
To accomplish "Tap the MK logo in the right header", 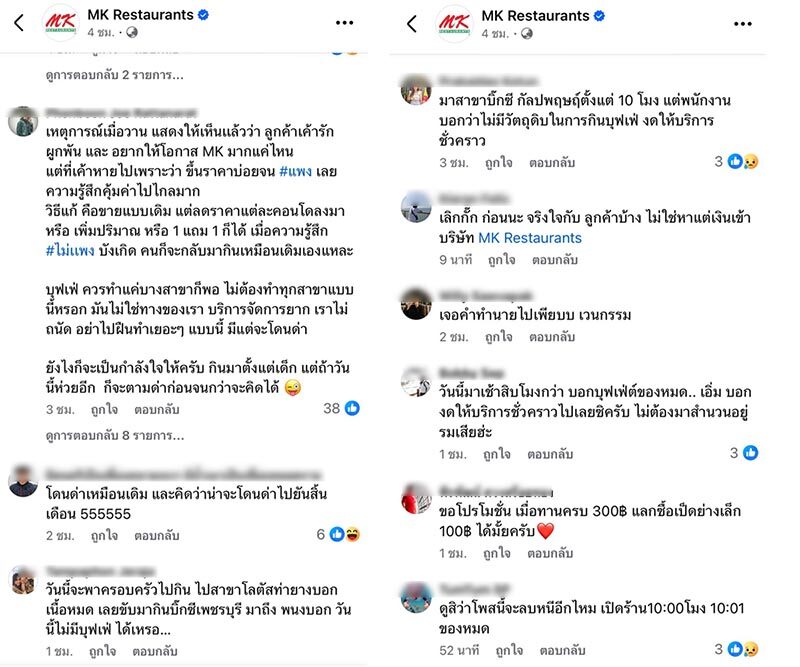I will 454,23.
